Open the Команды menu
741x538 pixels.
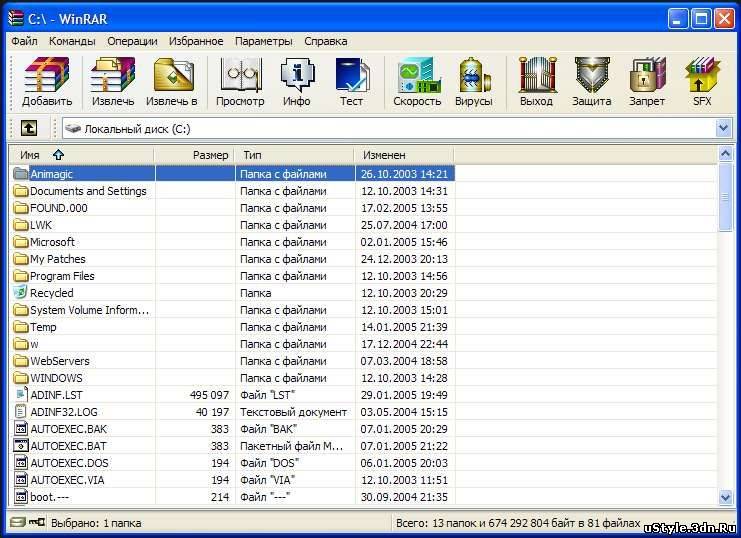pos(72,41)
